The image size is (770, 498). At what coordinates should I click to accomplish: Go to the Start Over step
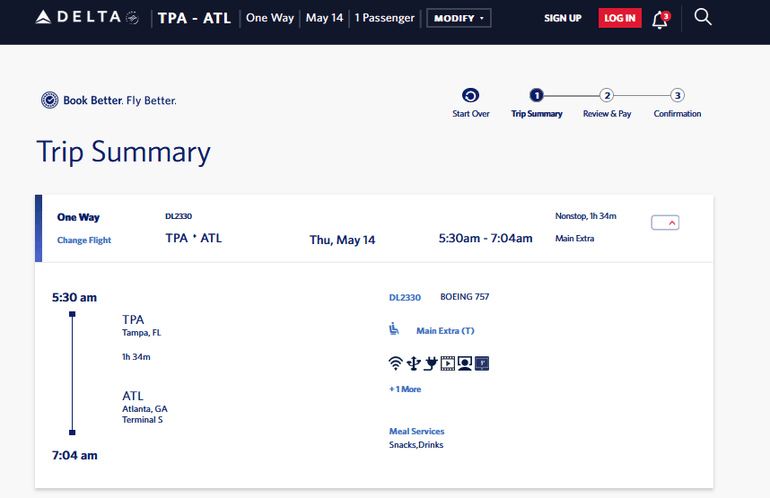470,96
